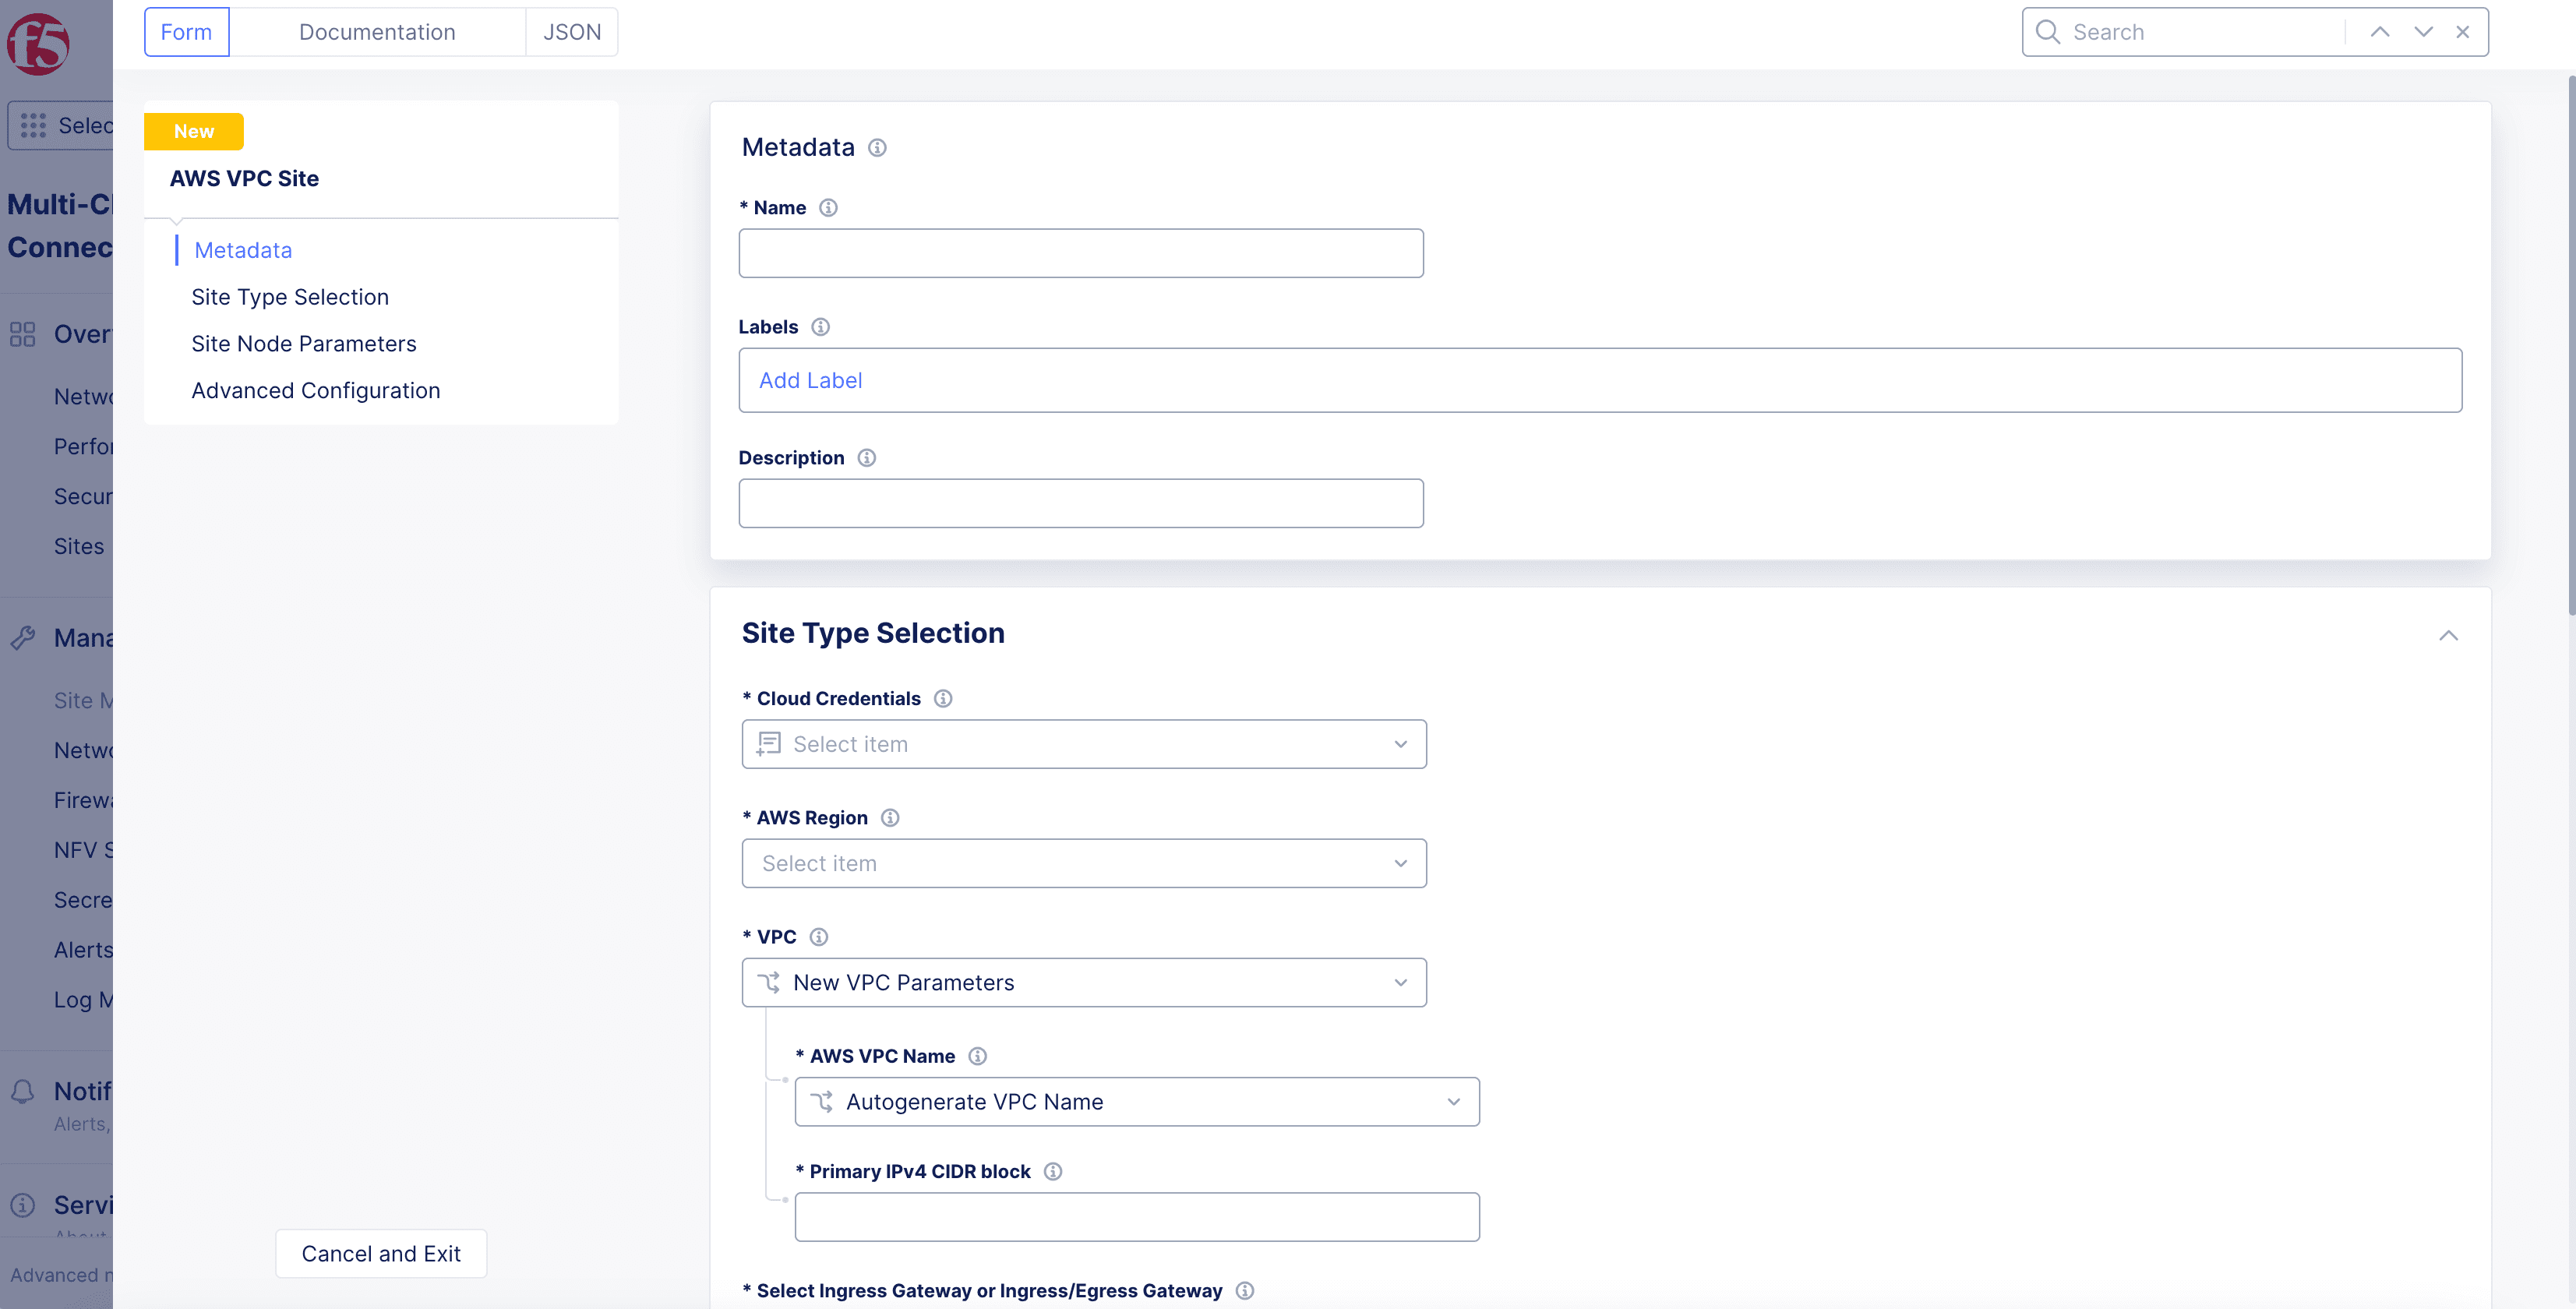Expand the AWS Region selector dropdown

(1084, 863)
